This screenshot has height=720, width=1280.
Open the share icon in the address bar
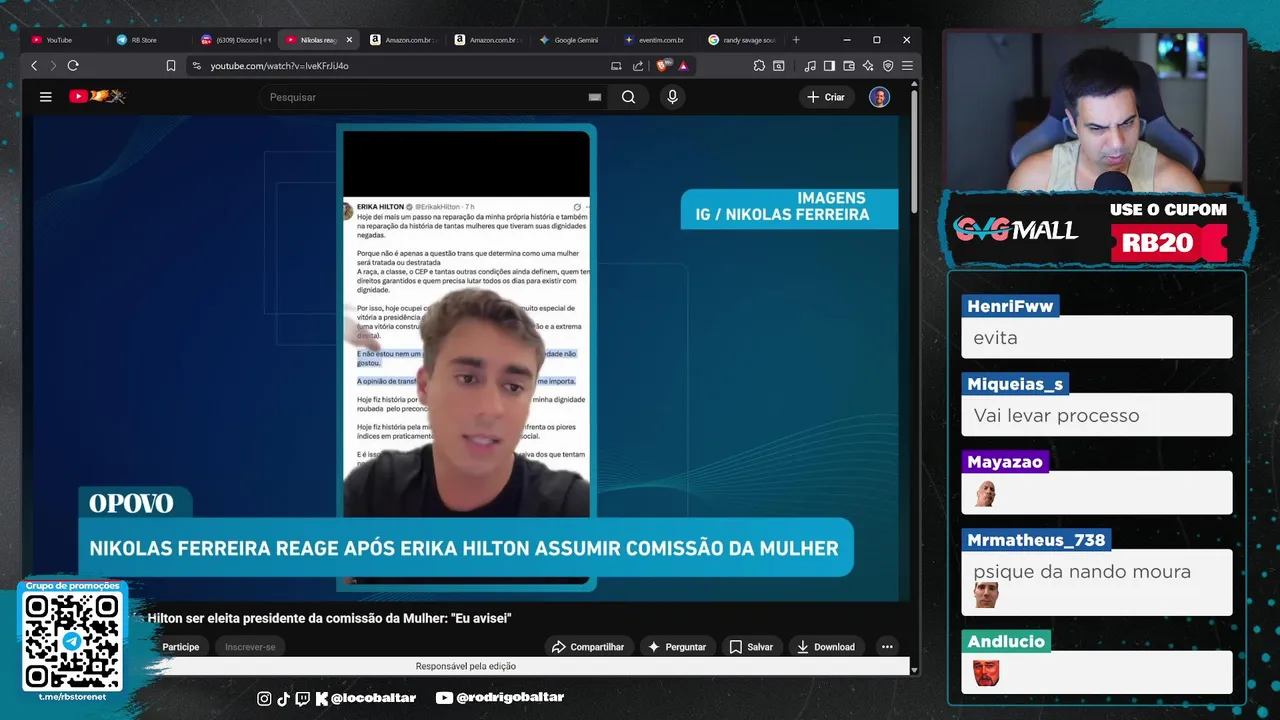[638, 66]
